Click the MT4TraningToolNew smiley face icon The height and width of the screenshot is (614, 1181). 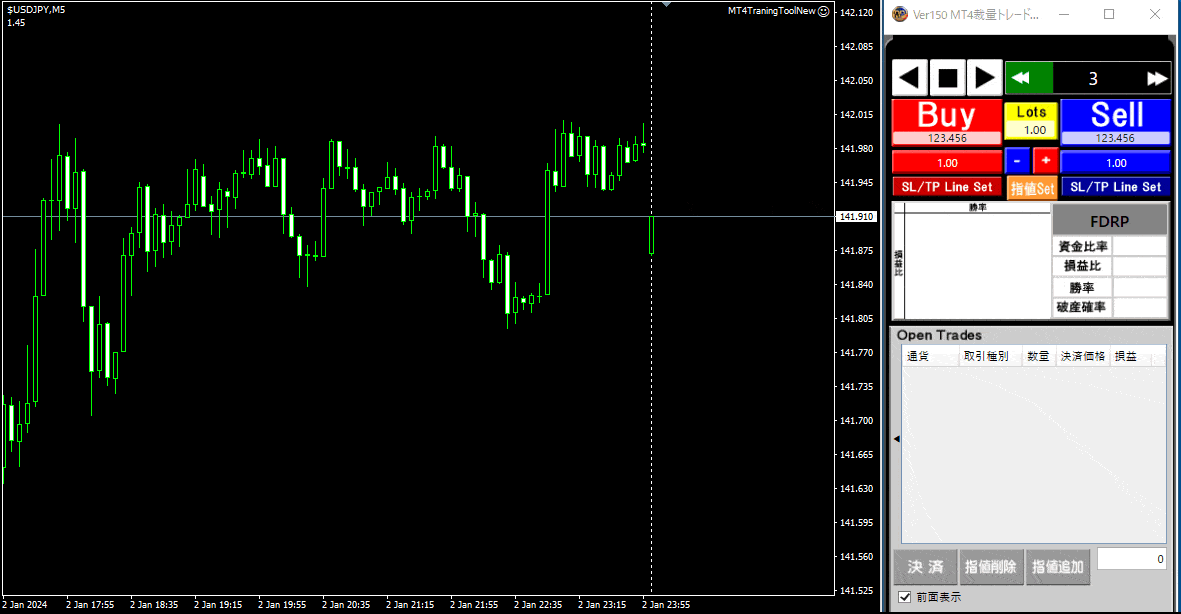pos(823,12)
